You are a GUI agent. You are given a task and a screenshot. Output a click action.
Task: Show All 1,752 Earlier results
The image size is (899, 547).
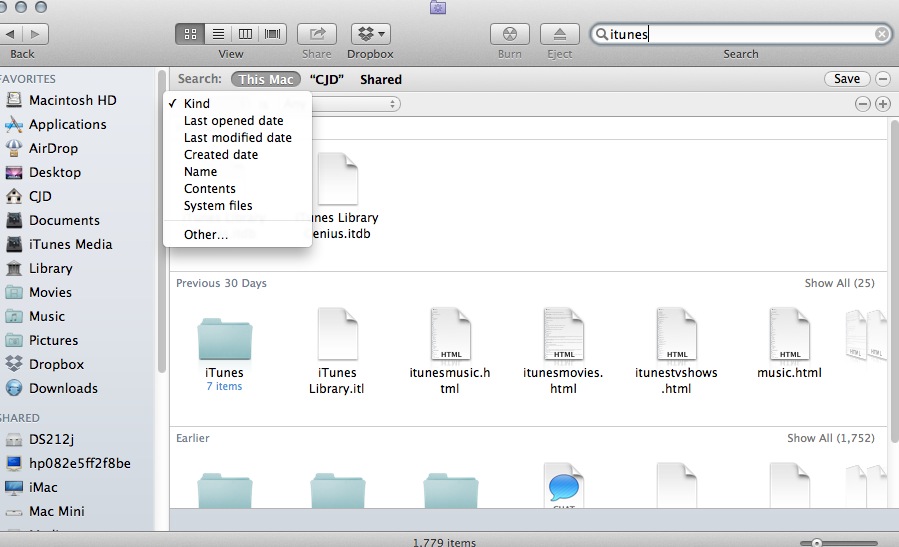click(x=831, y=438)
